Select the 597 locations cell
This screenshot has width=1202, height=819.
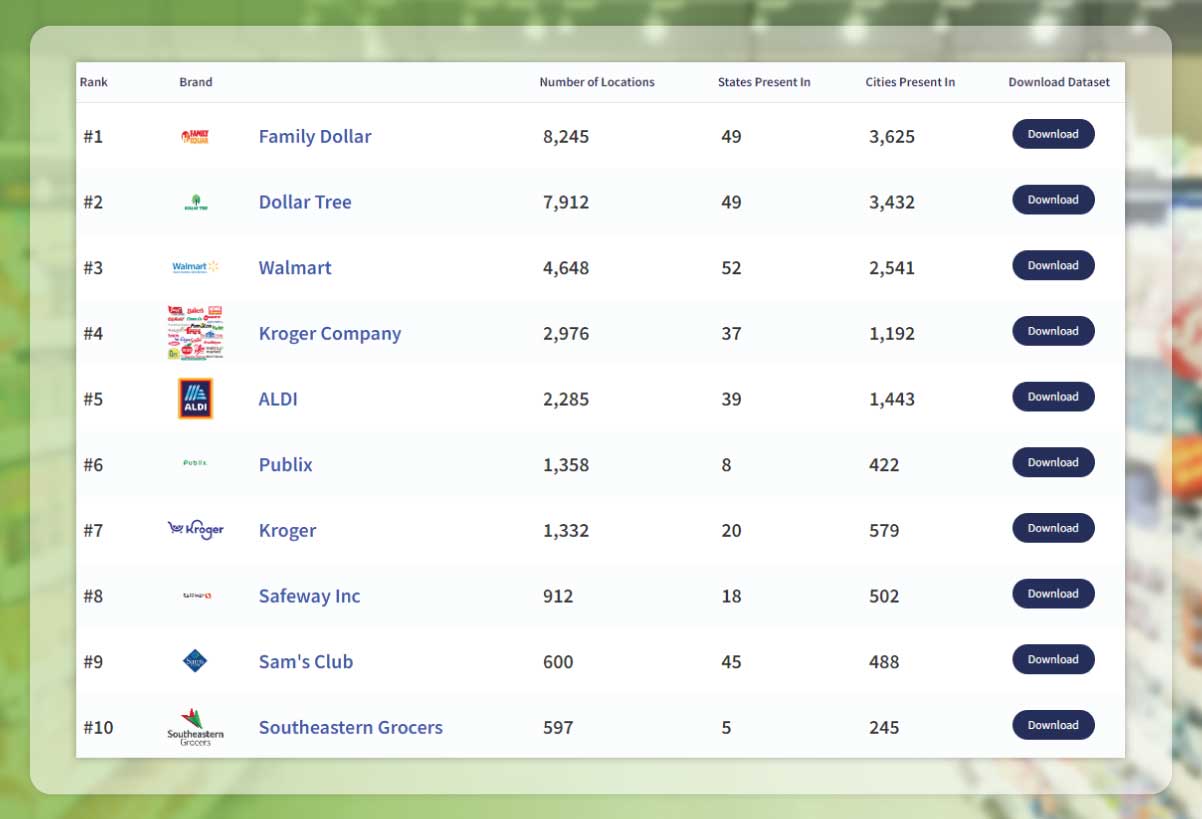[x=558, y=728]
